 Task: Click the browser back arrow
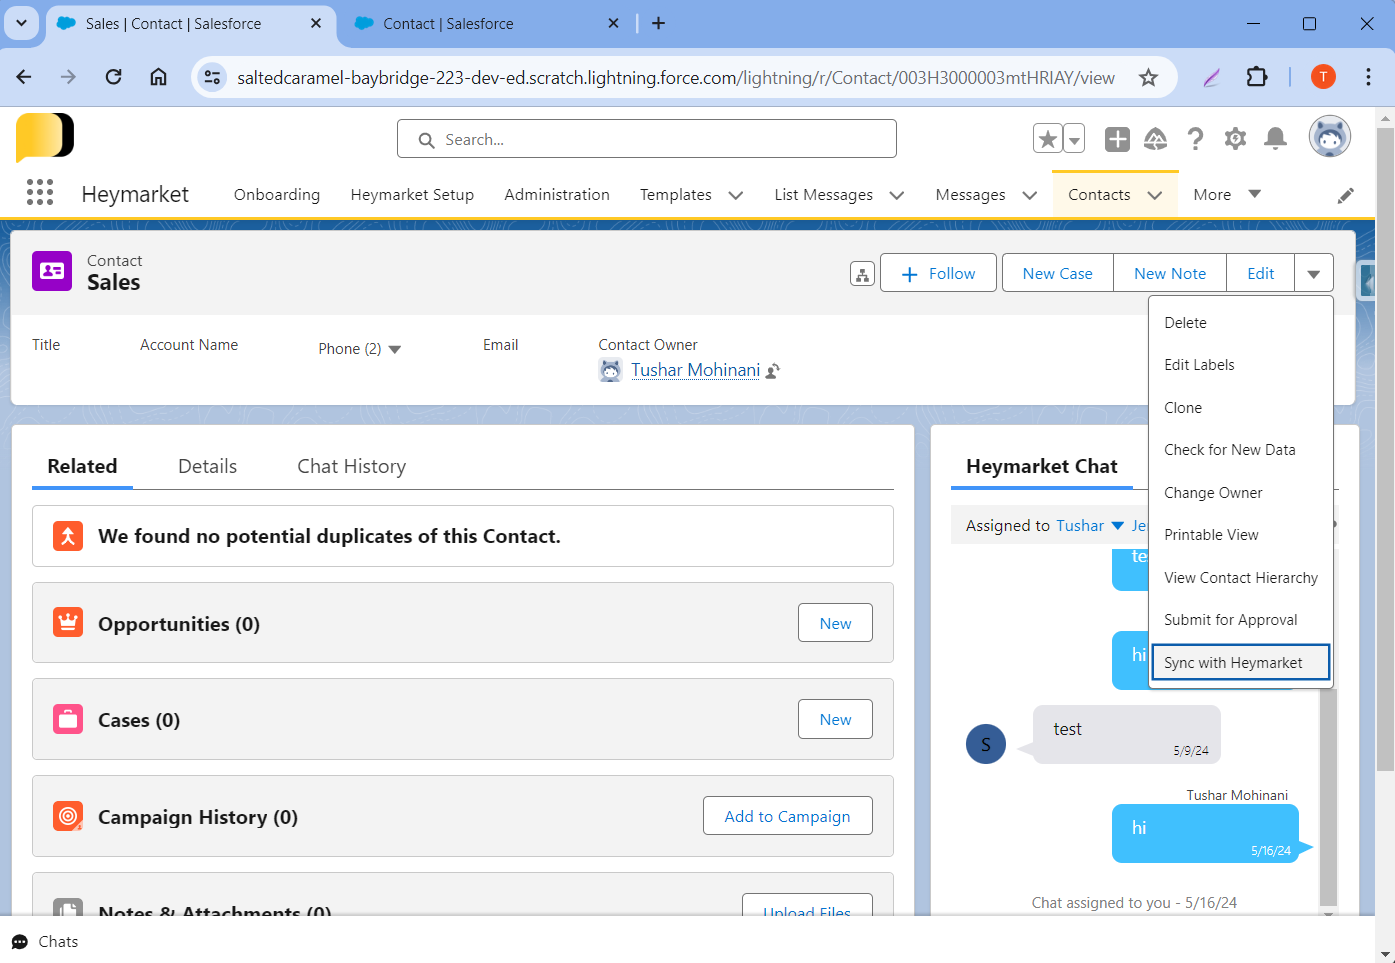pos(24,77)
